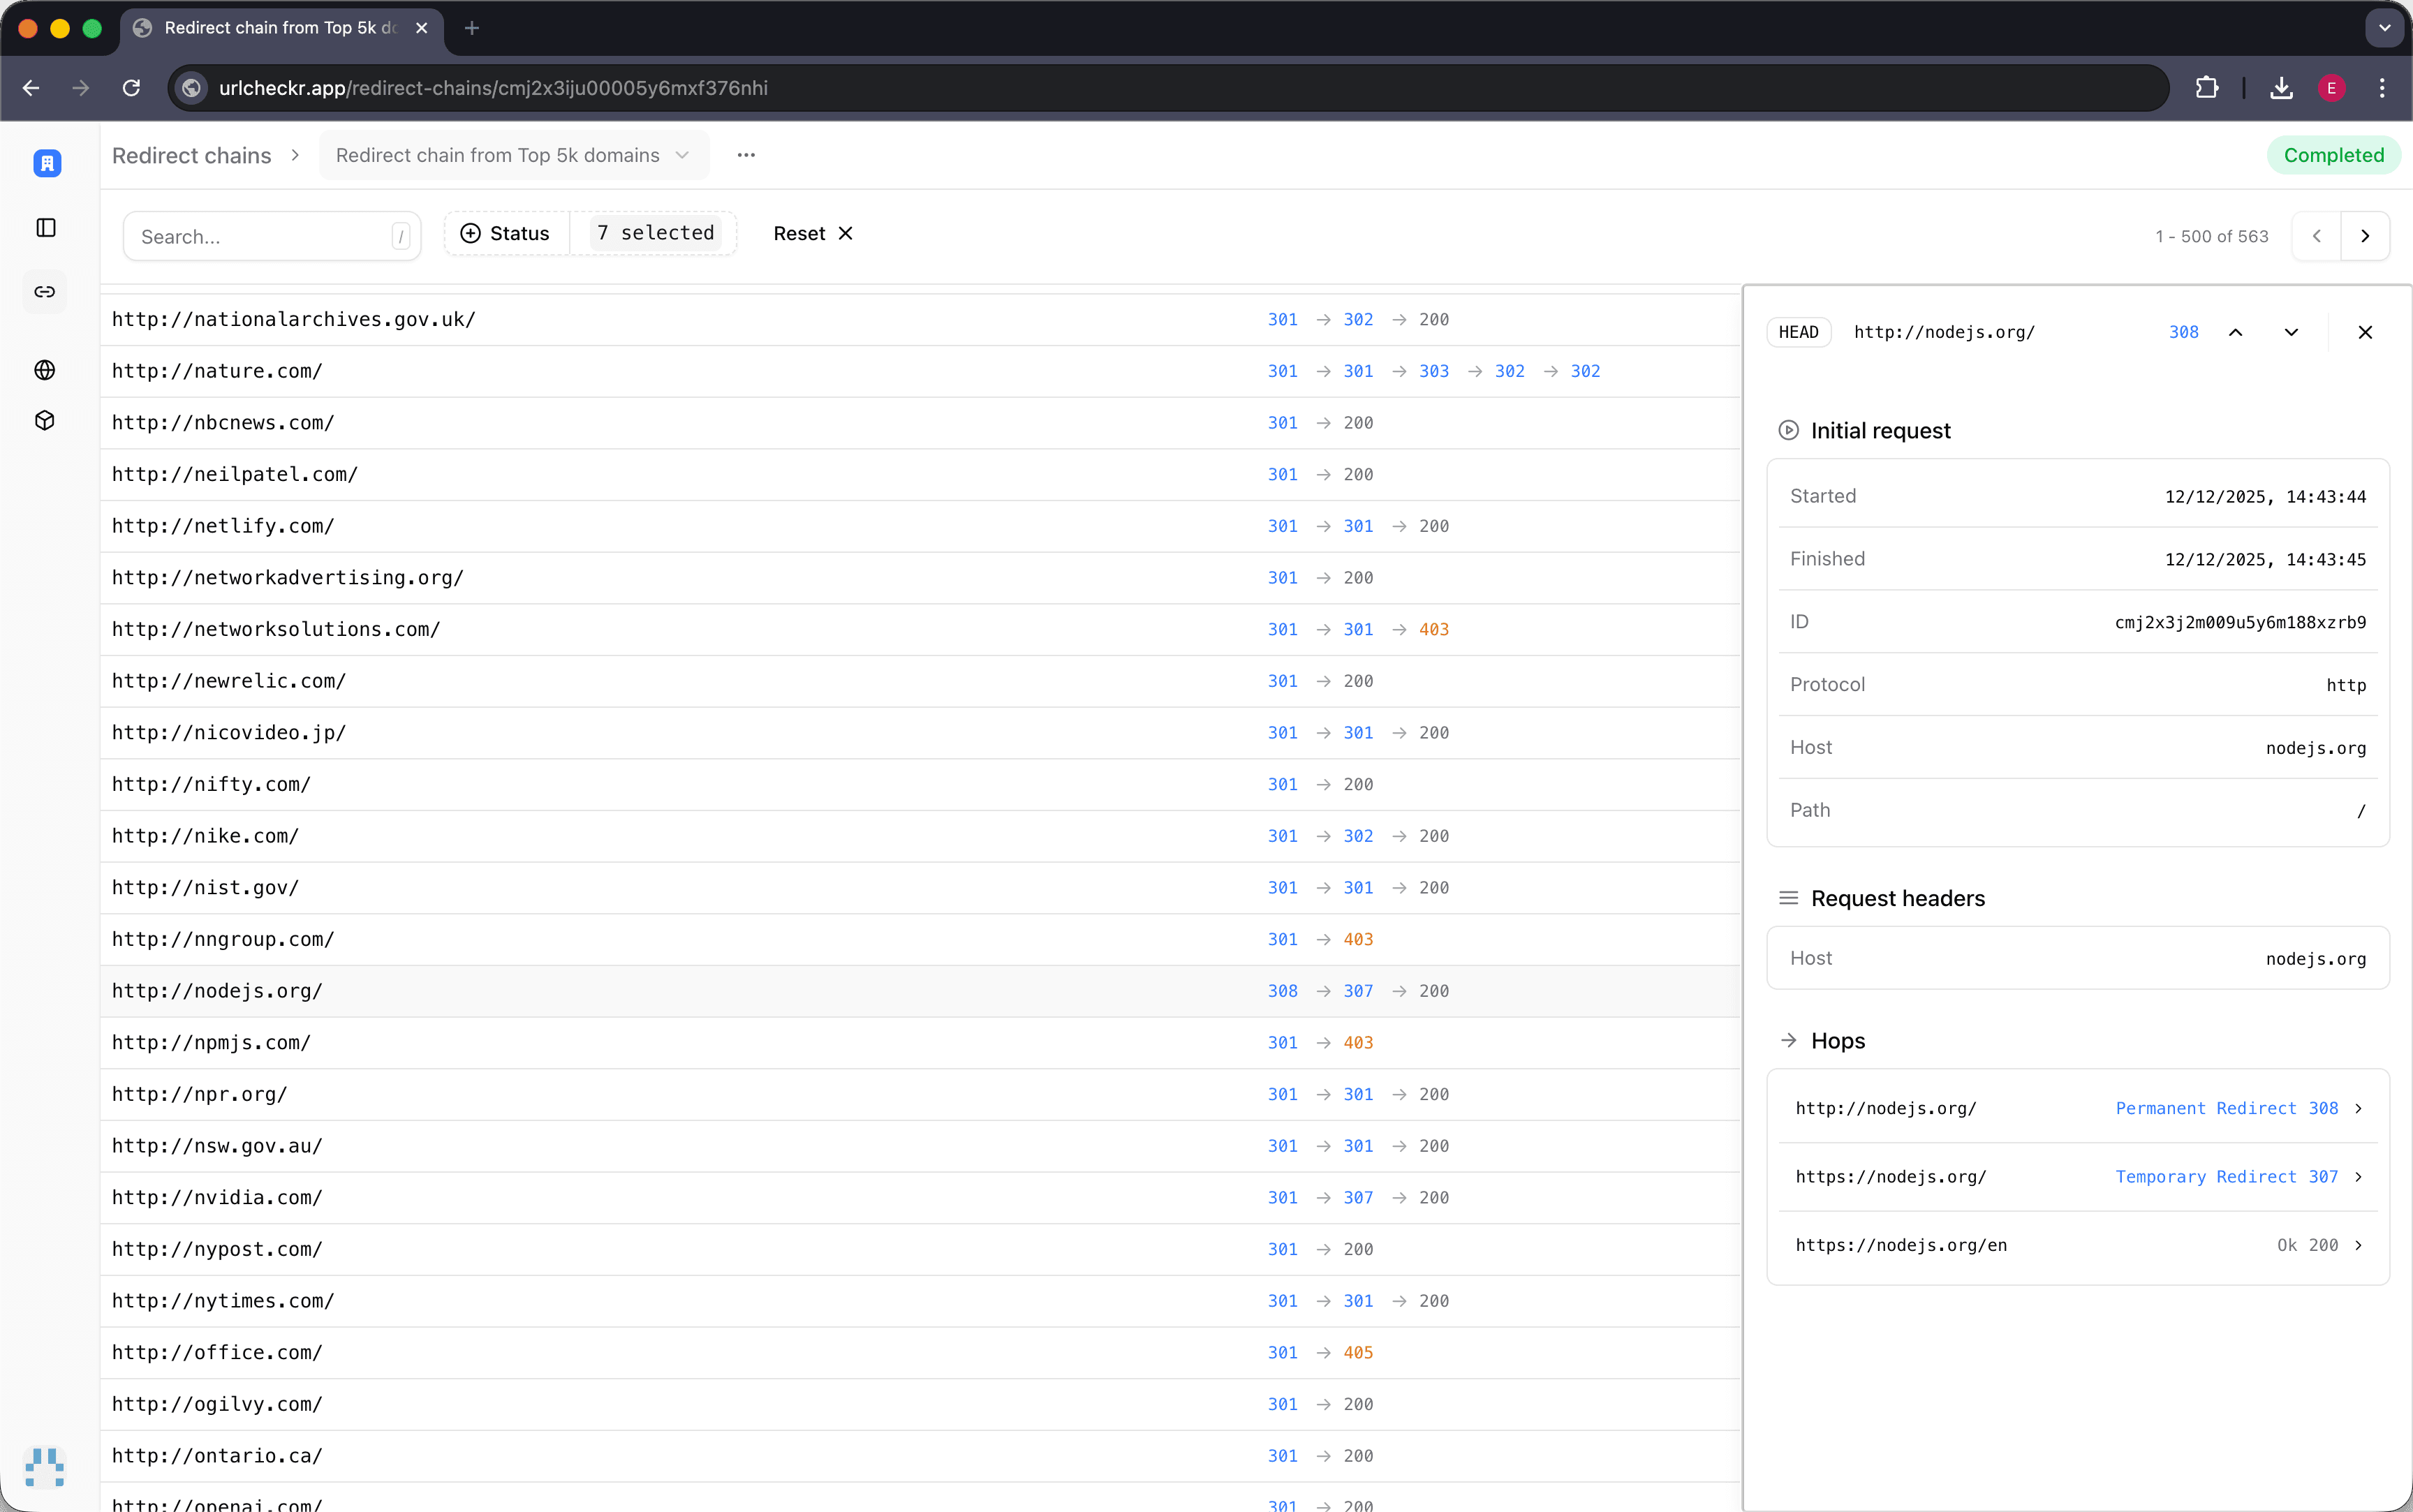
Task: Open the ellipsis menu next to the title
Action: tap(746, 155)
